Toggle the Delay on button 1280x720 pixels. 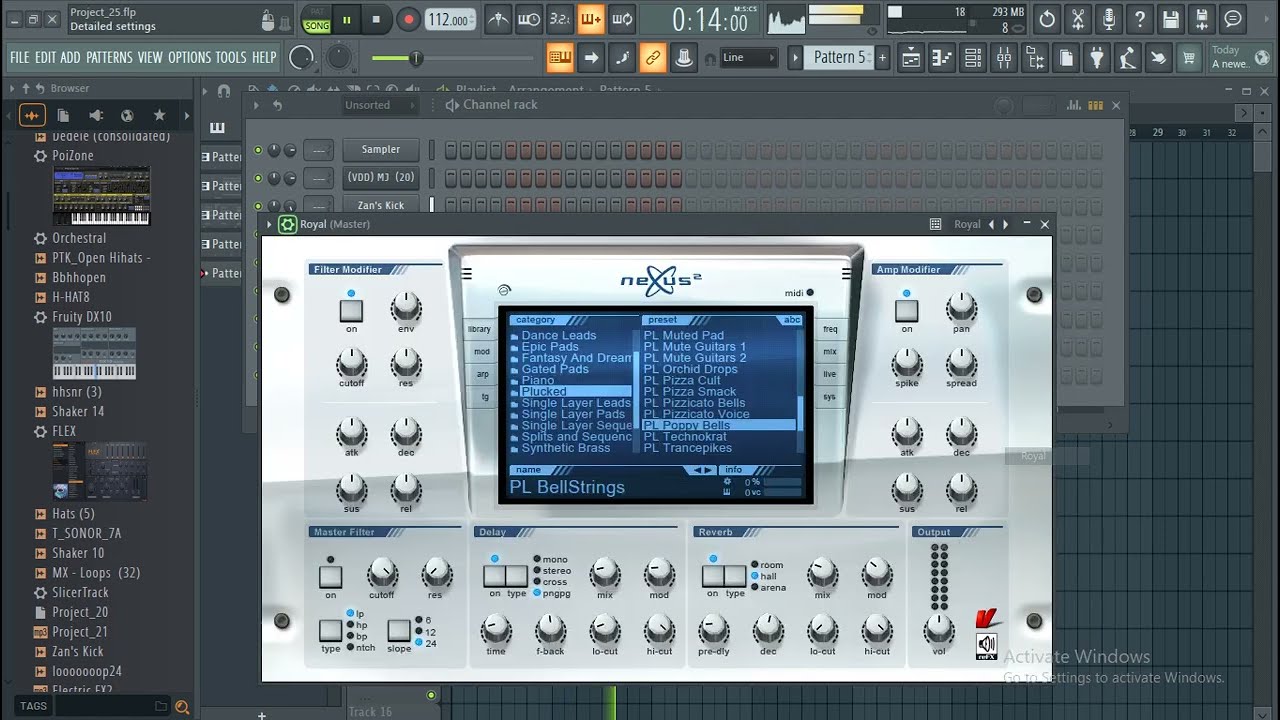click(494, 576)
